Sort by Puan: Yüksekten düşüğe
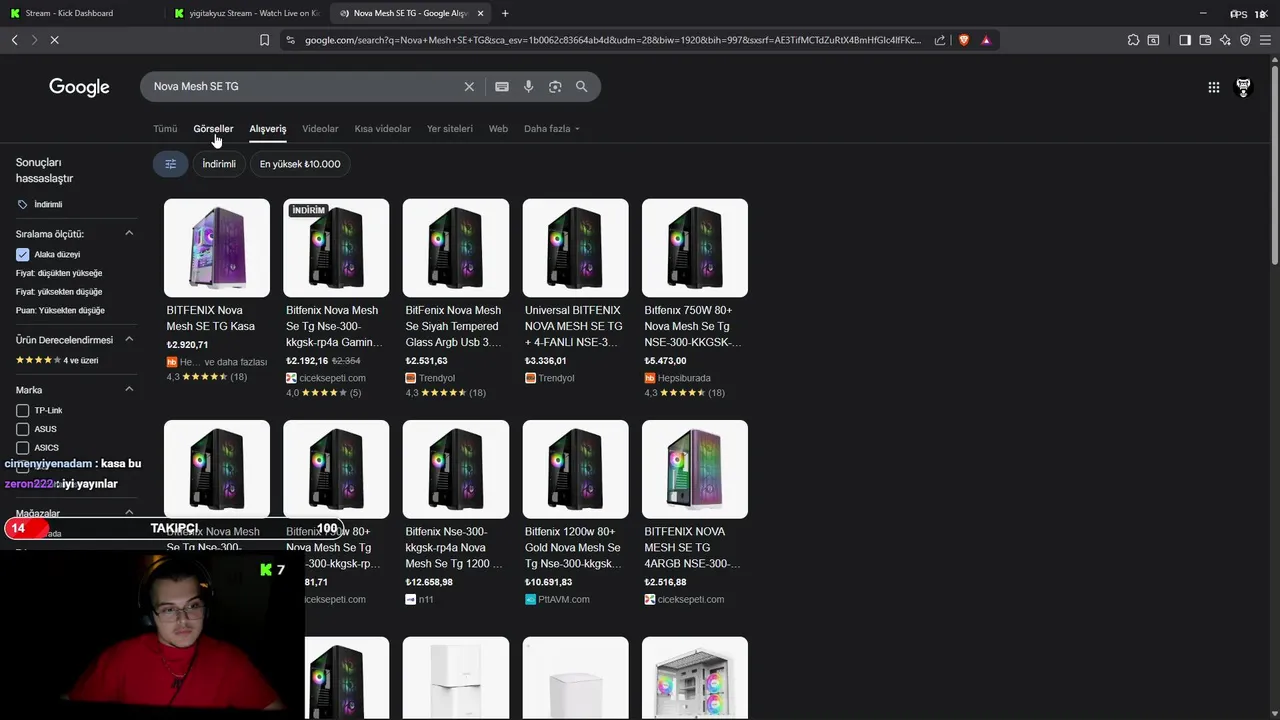This screenshot has height=720, width=1280. point(60,310)
